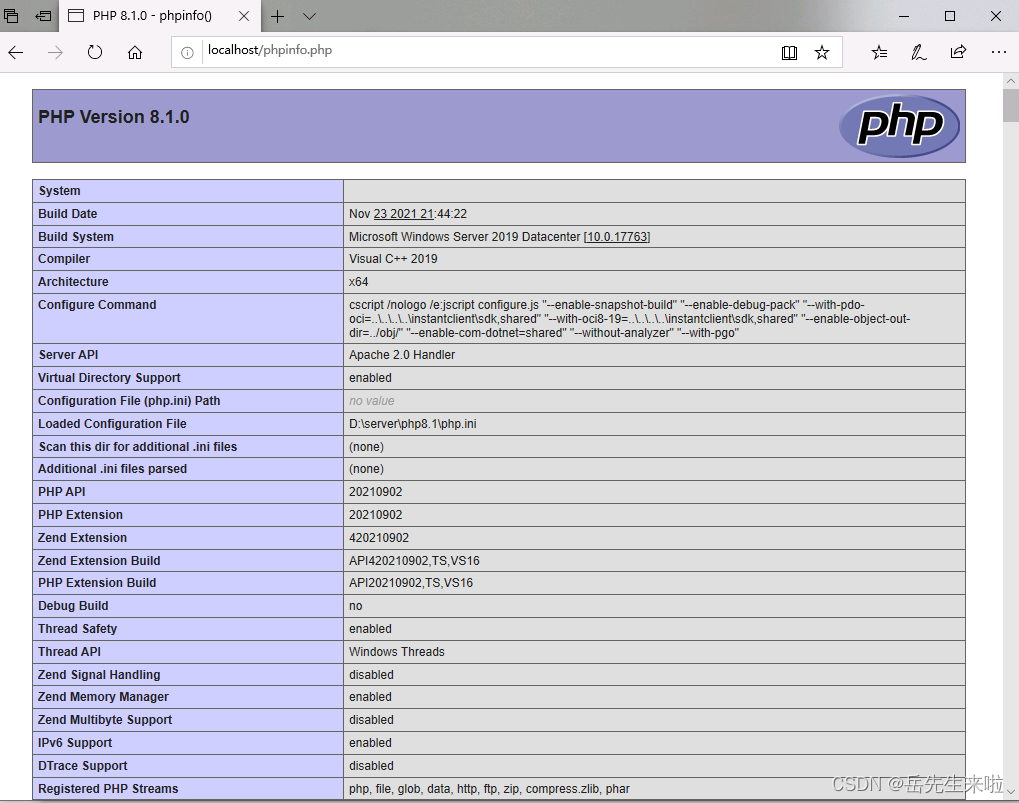The width and height of the screenshot is (1019, 803).
Task: Click Zend Extension value 420210902
Action: pyautogui.click(x=379, y=538)
